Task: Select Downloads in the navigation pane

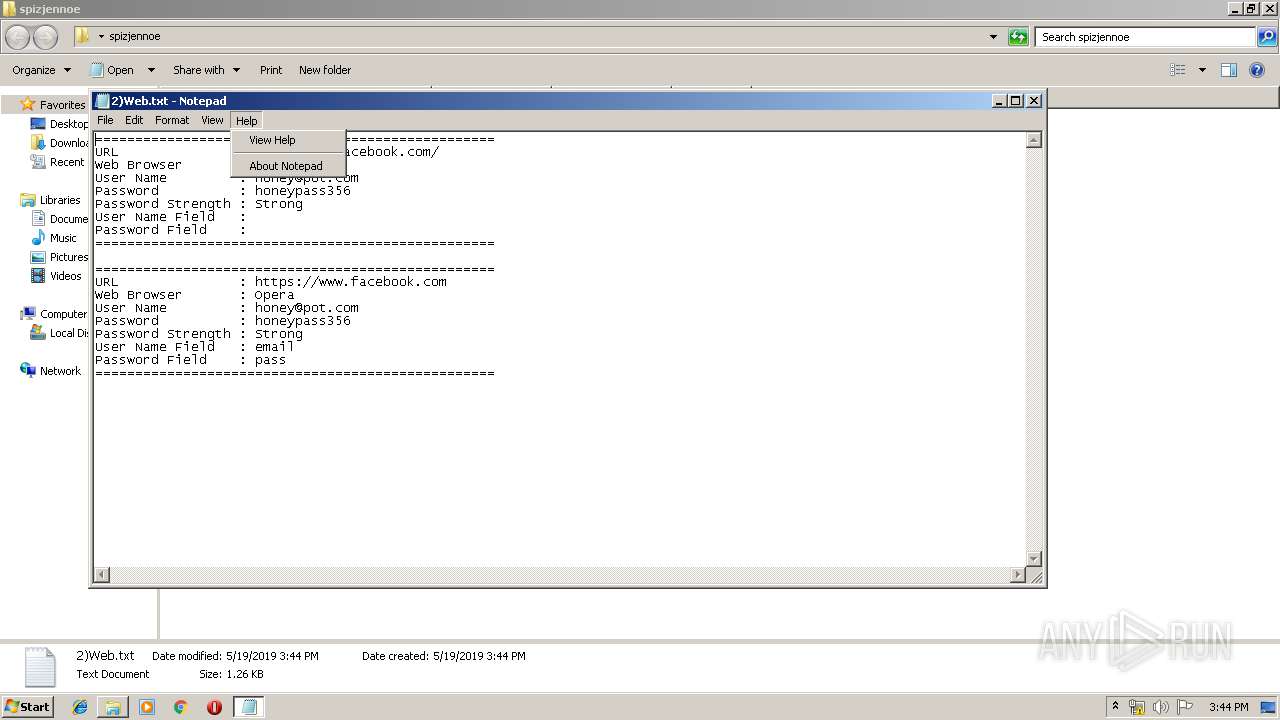Action: 59,143
